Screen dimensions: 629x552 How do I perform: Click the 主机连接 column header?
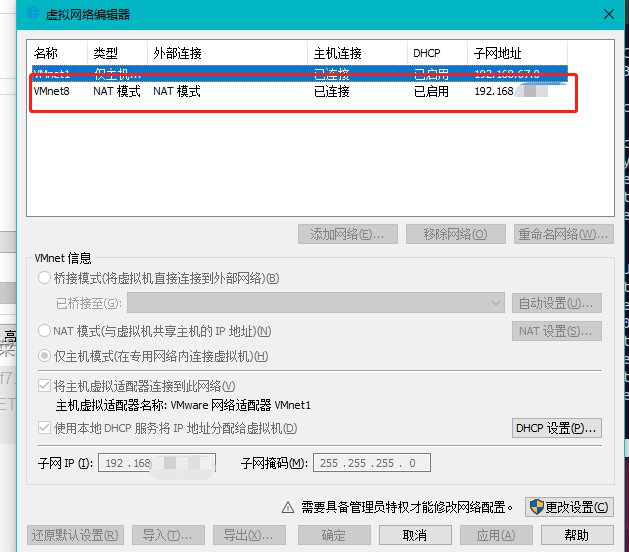coord(357,53)
